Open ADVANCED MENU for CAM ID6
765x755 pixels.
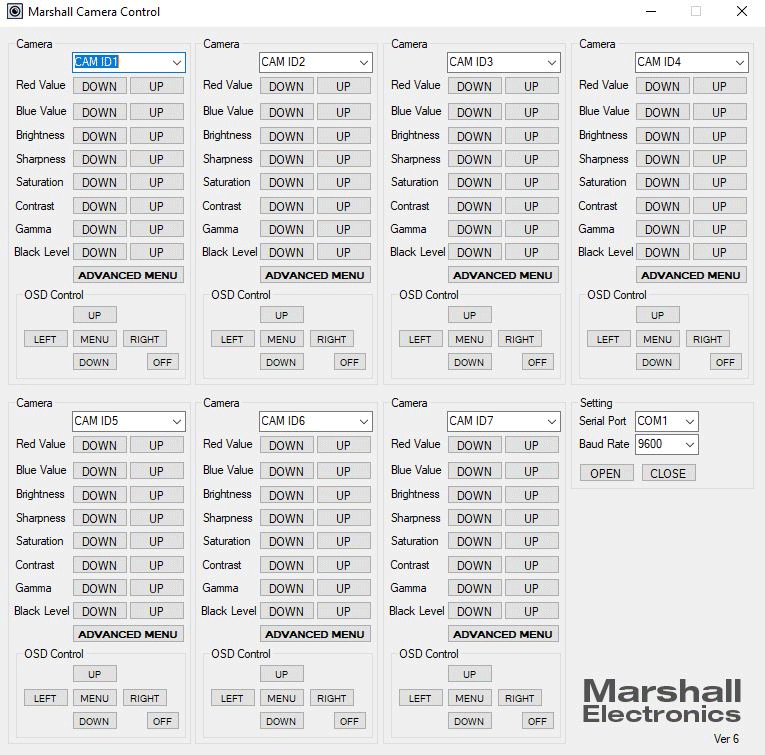tap(315, 634)
